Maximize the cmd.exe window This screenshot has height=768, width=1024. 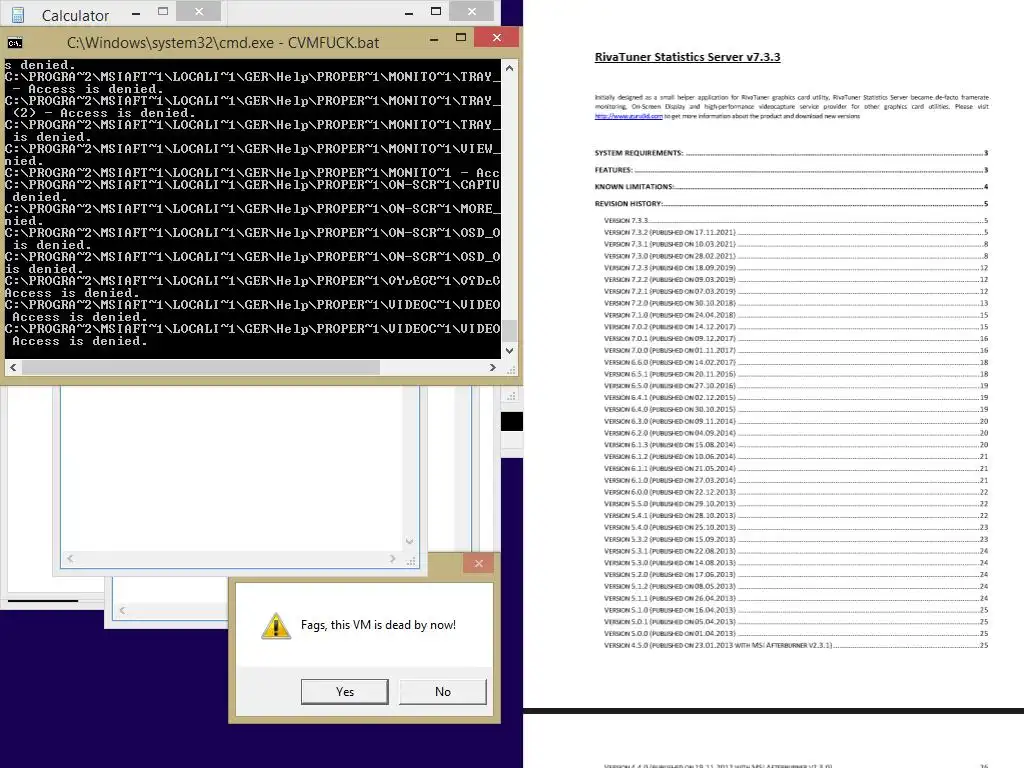pos(461,38)
